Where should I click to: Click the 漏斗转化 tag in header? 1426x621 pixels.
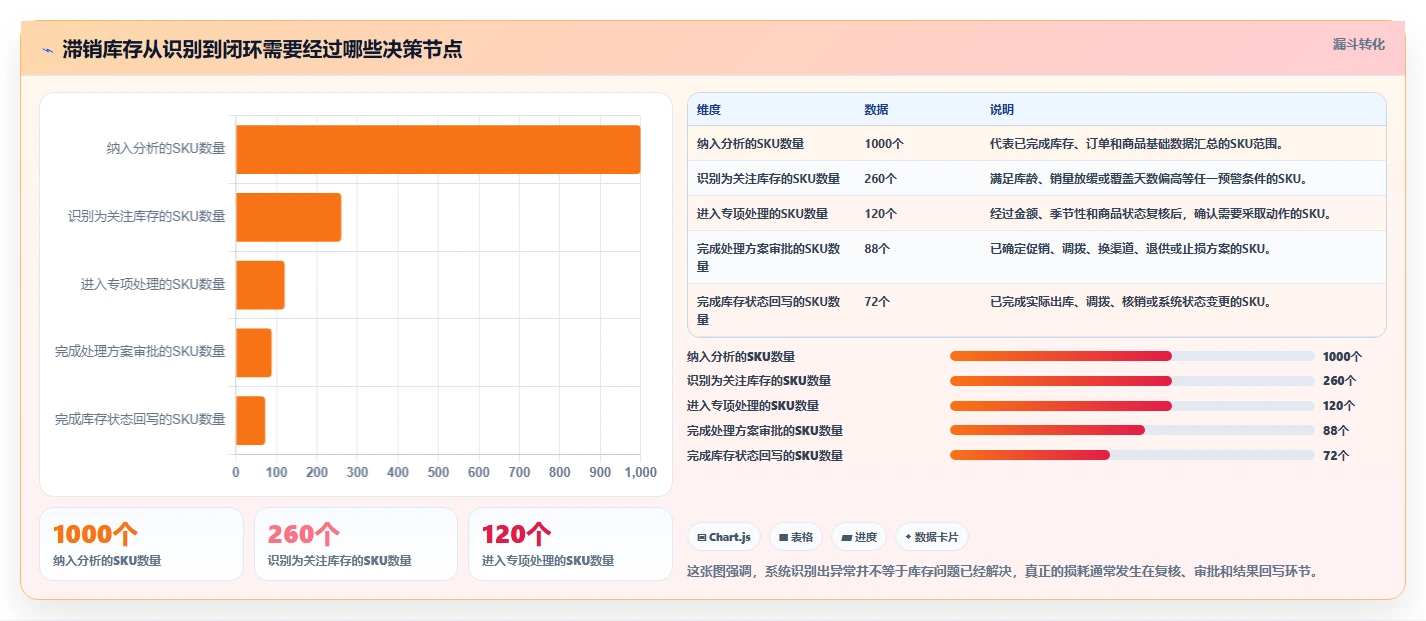1359,44
